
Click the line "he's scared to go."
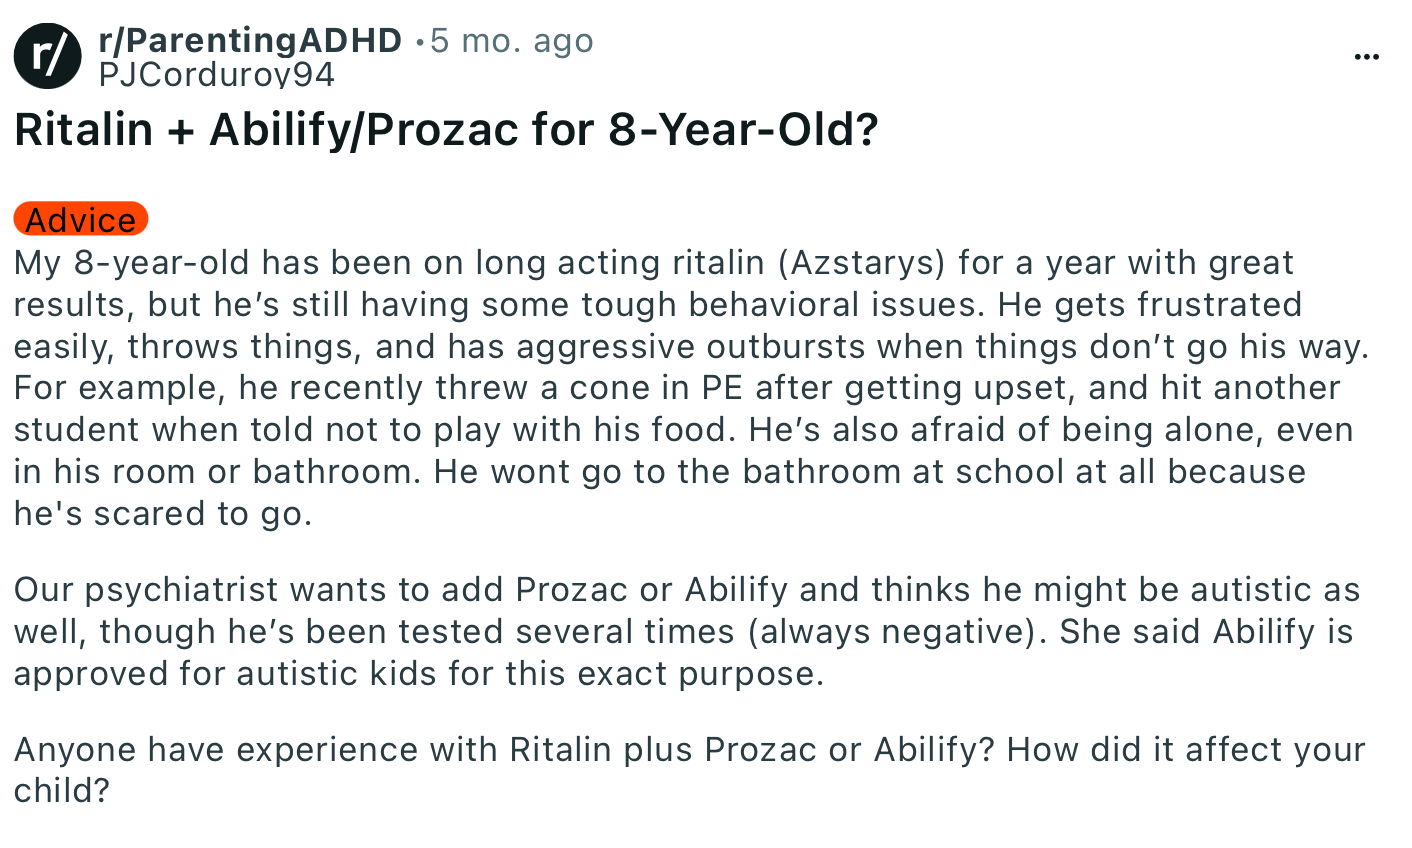163,514
